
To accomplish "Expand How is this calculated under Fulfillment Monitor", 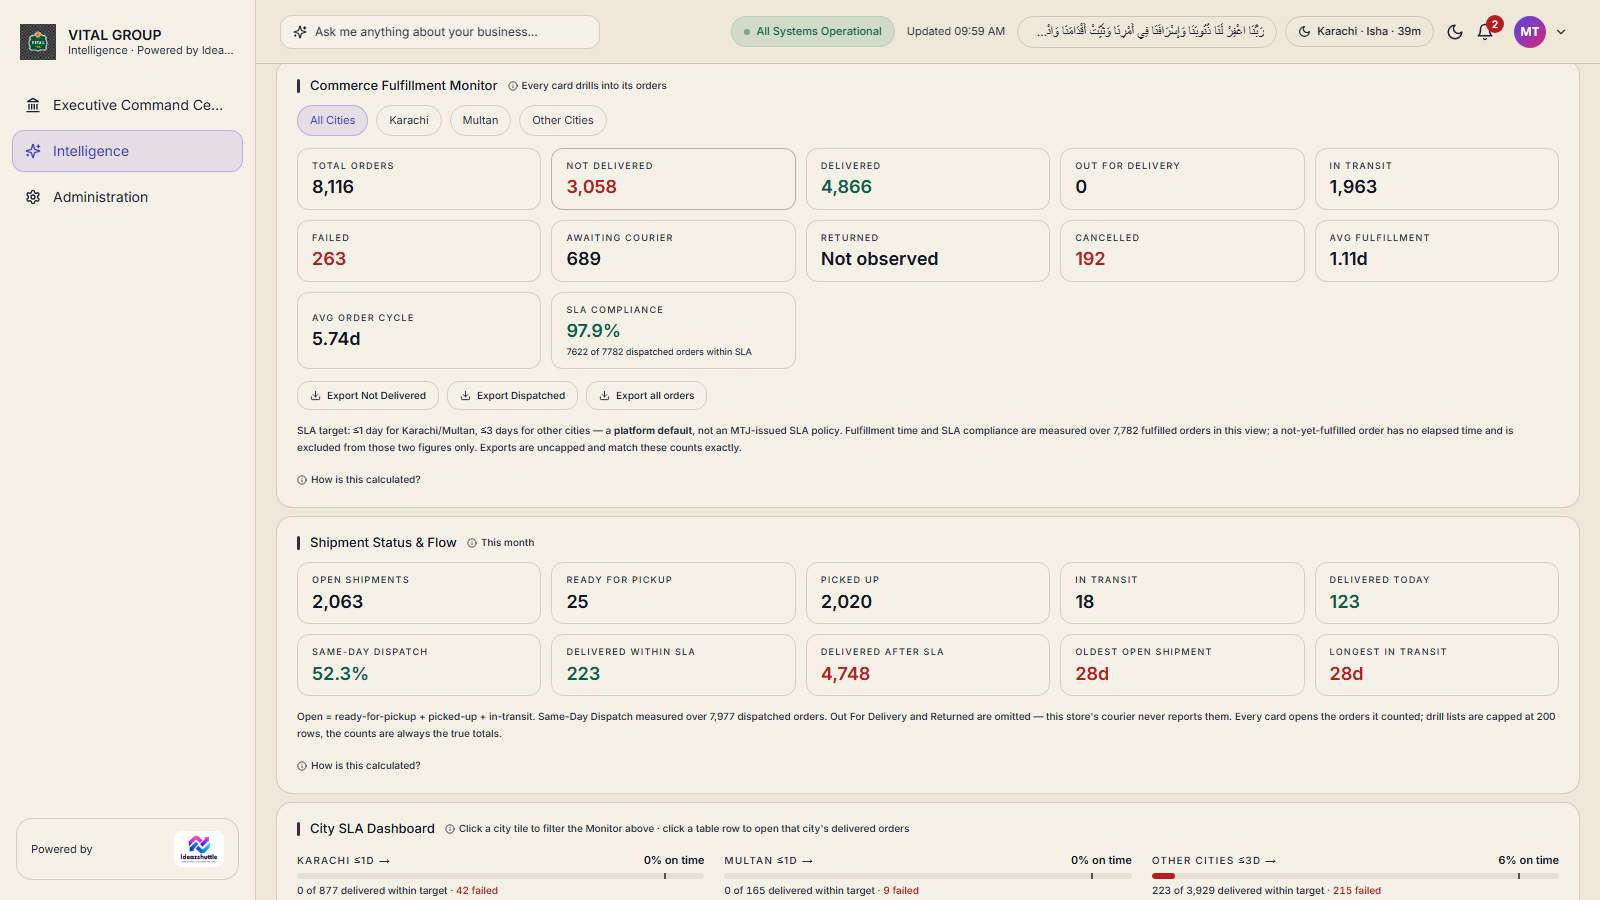I will (359, 480).
